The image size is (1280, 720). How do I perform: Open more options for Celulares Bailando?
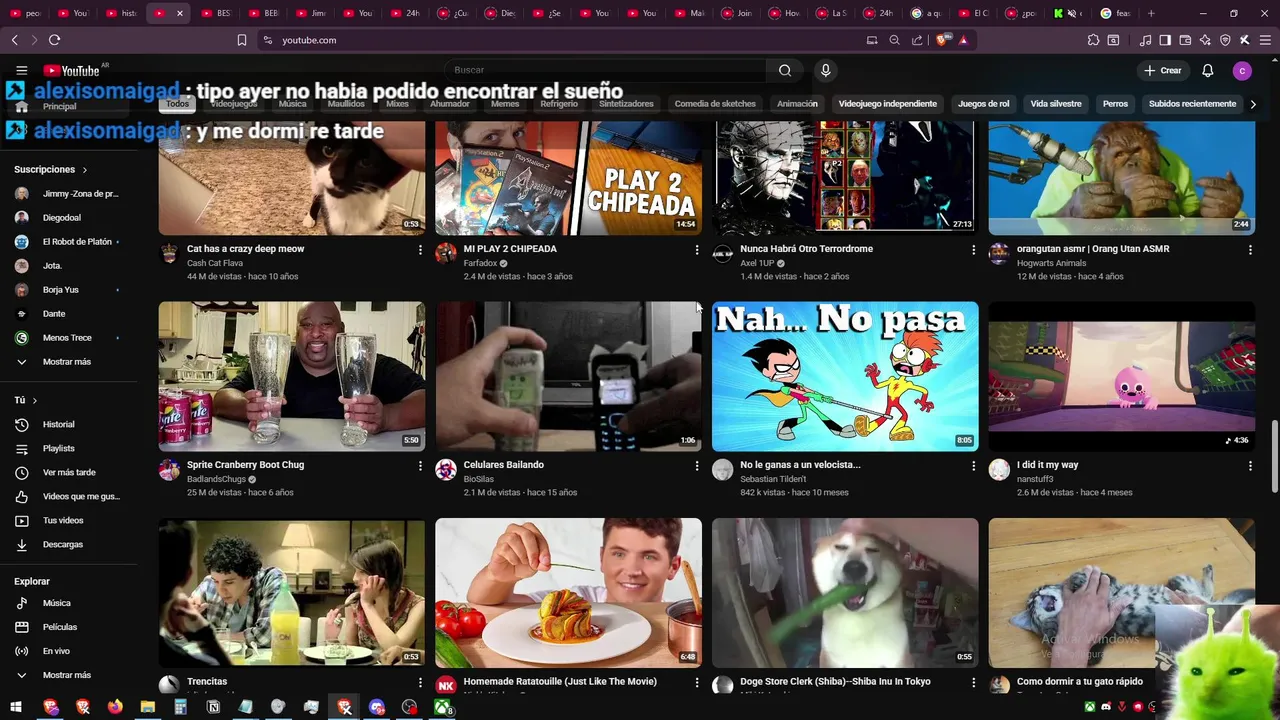click(697, 466)
